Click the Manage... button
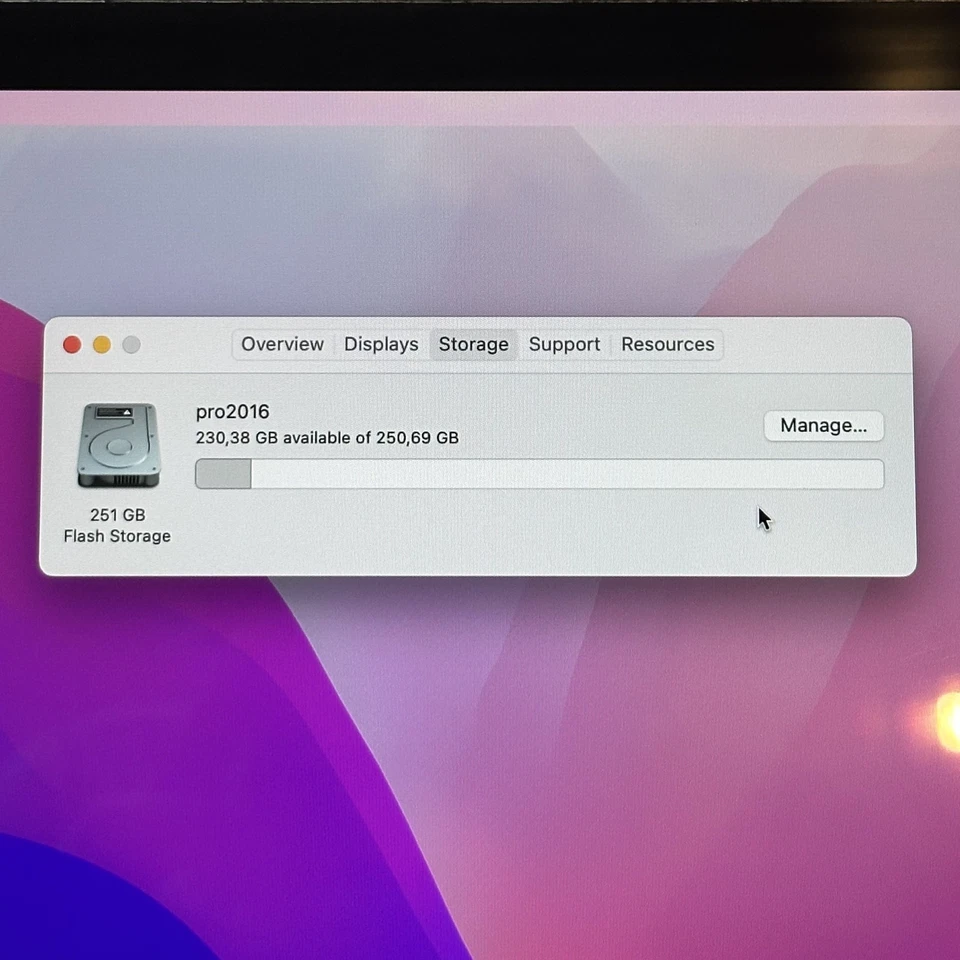Viewport: 960px width, 960px height. [823, 426]
